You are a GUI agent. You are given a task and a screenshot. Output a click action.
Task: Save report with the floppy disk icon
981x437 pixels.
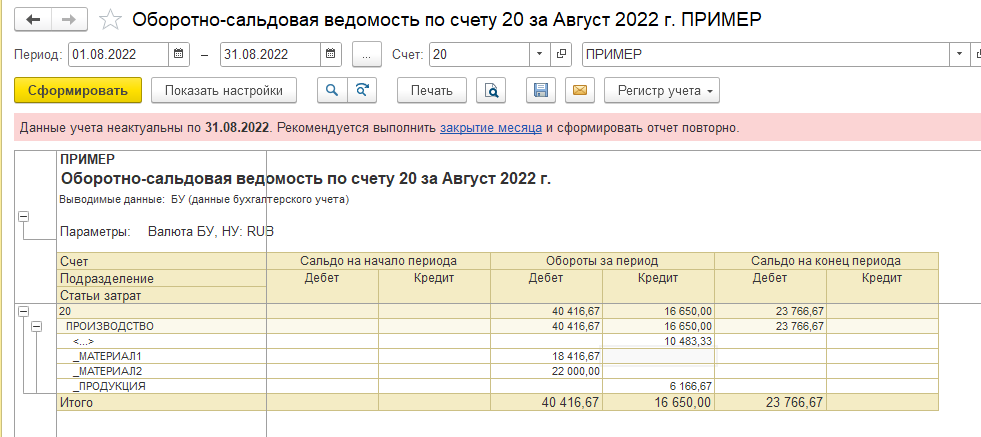point(541,91)
